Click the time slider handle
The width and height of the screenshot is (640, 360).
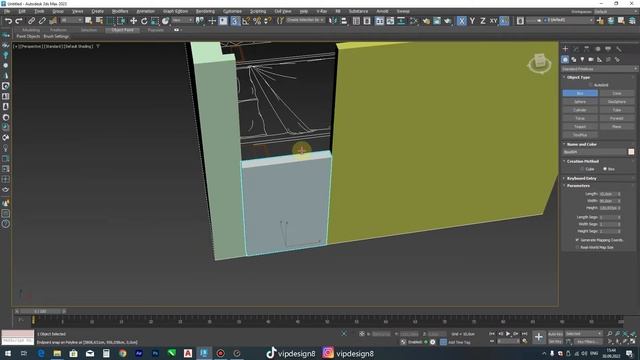click(x=40, y=311)
